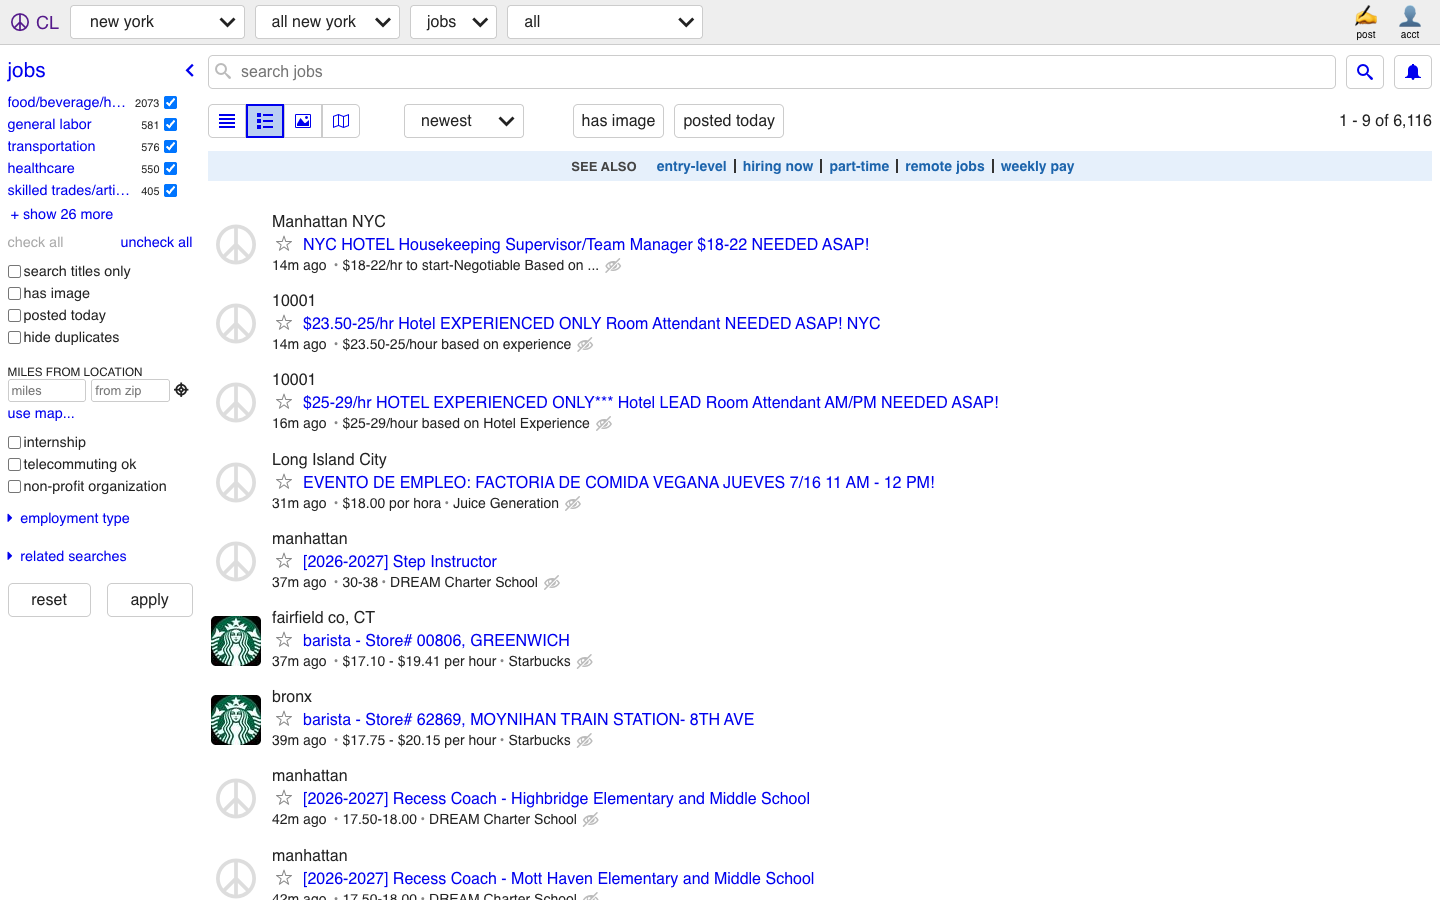This screenshot has width=1440, height=900.
Task: Hide the barista GREENWICH posting
Action: coord(585,662)
